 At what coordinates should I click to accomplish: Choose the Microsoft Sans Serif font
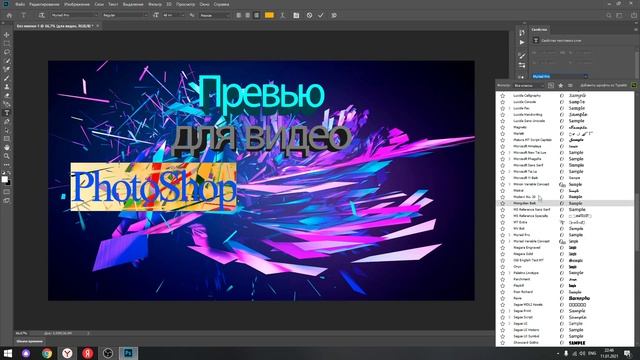528,165
